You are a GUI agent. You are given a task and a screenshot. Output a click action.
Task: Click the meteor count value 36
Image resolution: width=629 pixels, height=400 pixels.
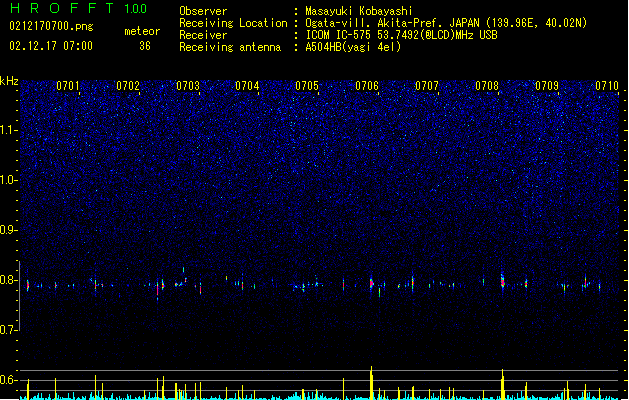pos(145,46)
